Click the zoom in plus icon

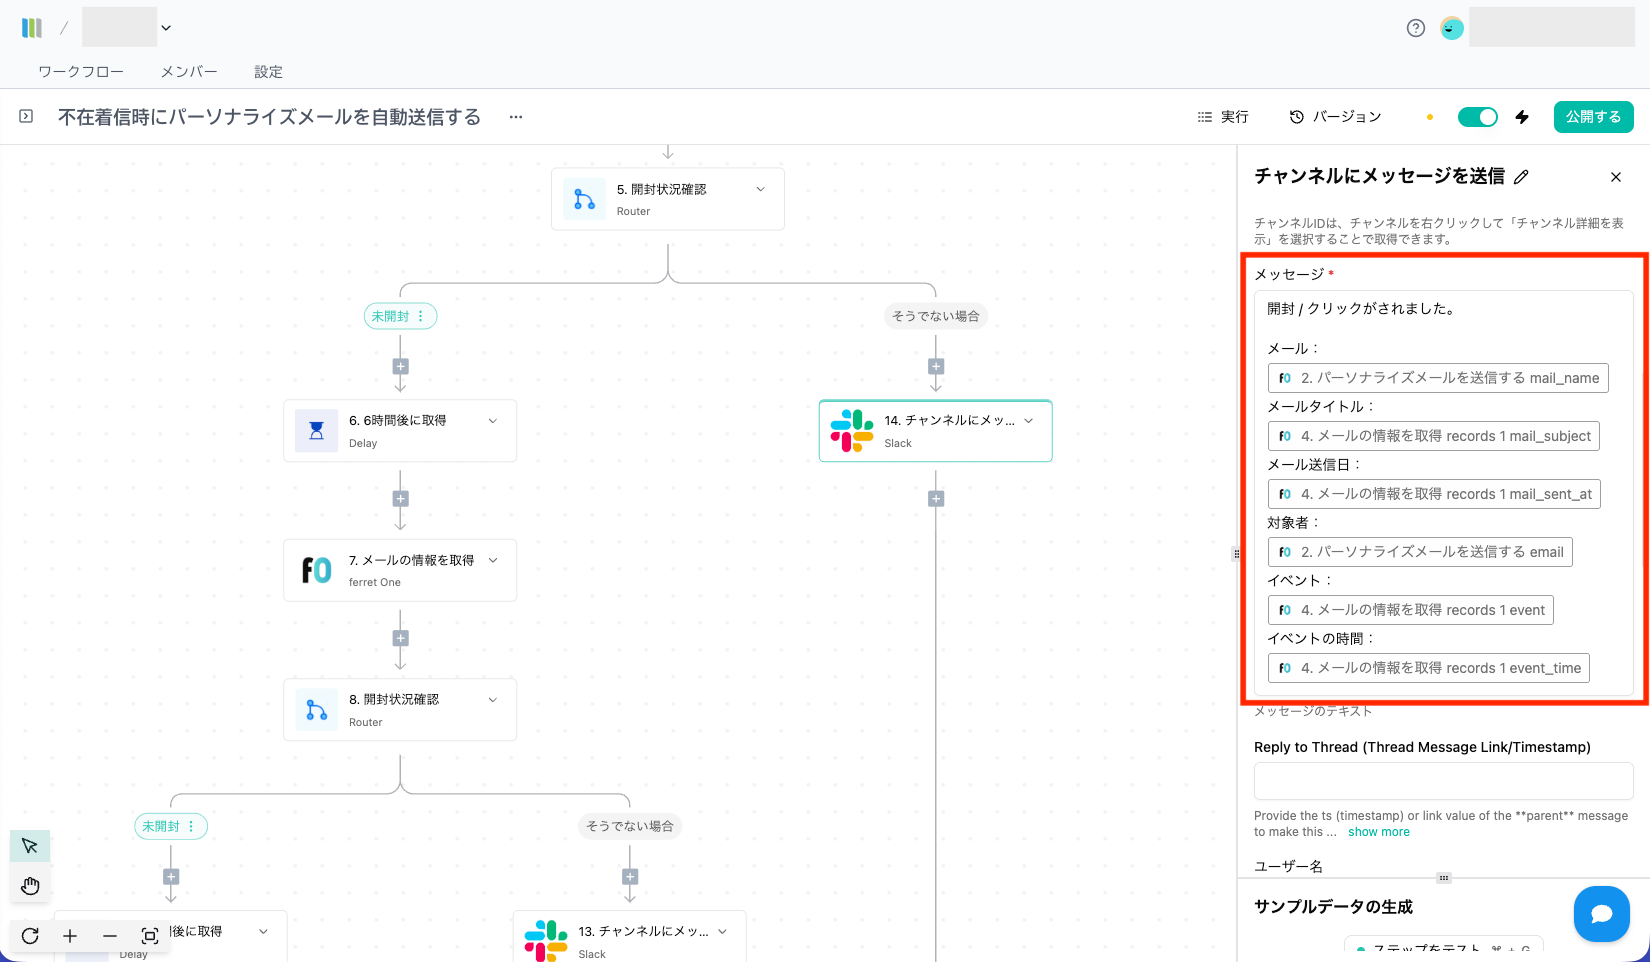[x=70, y=936]
